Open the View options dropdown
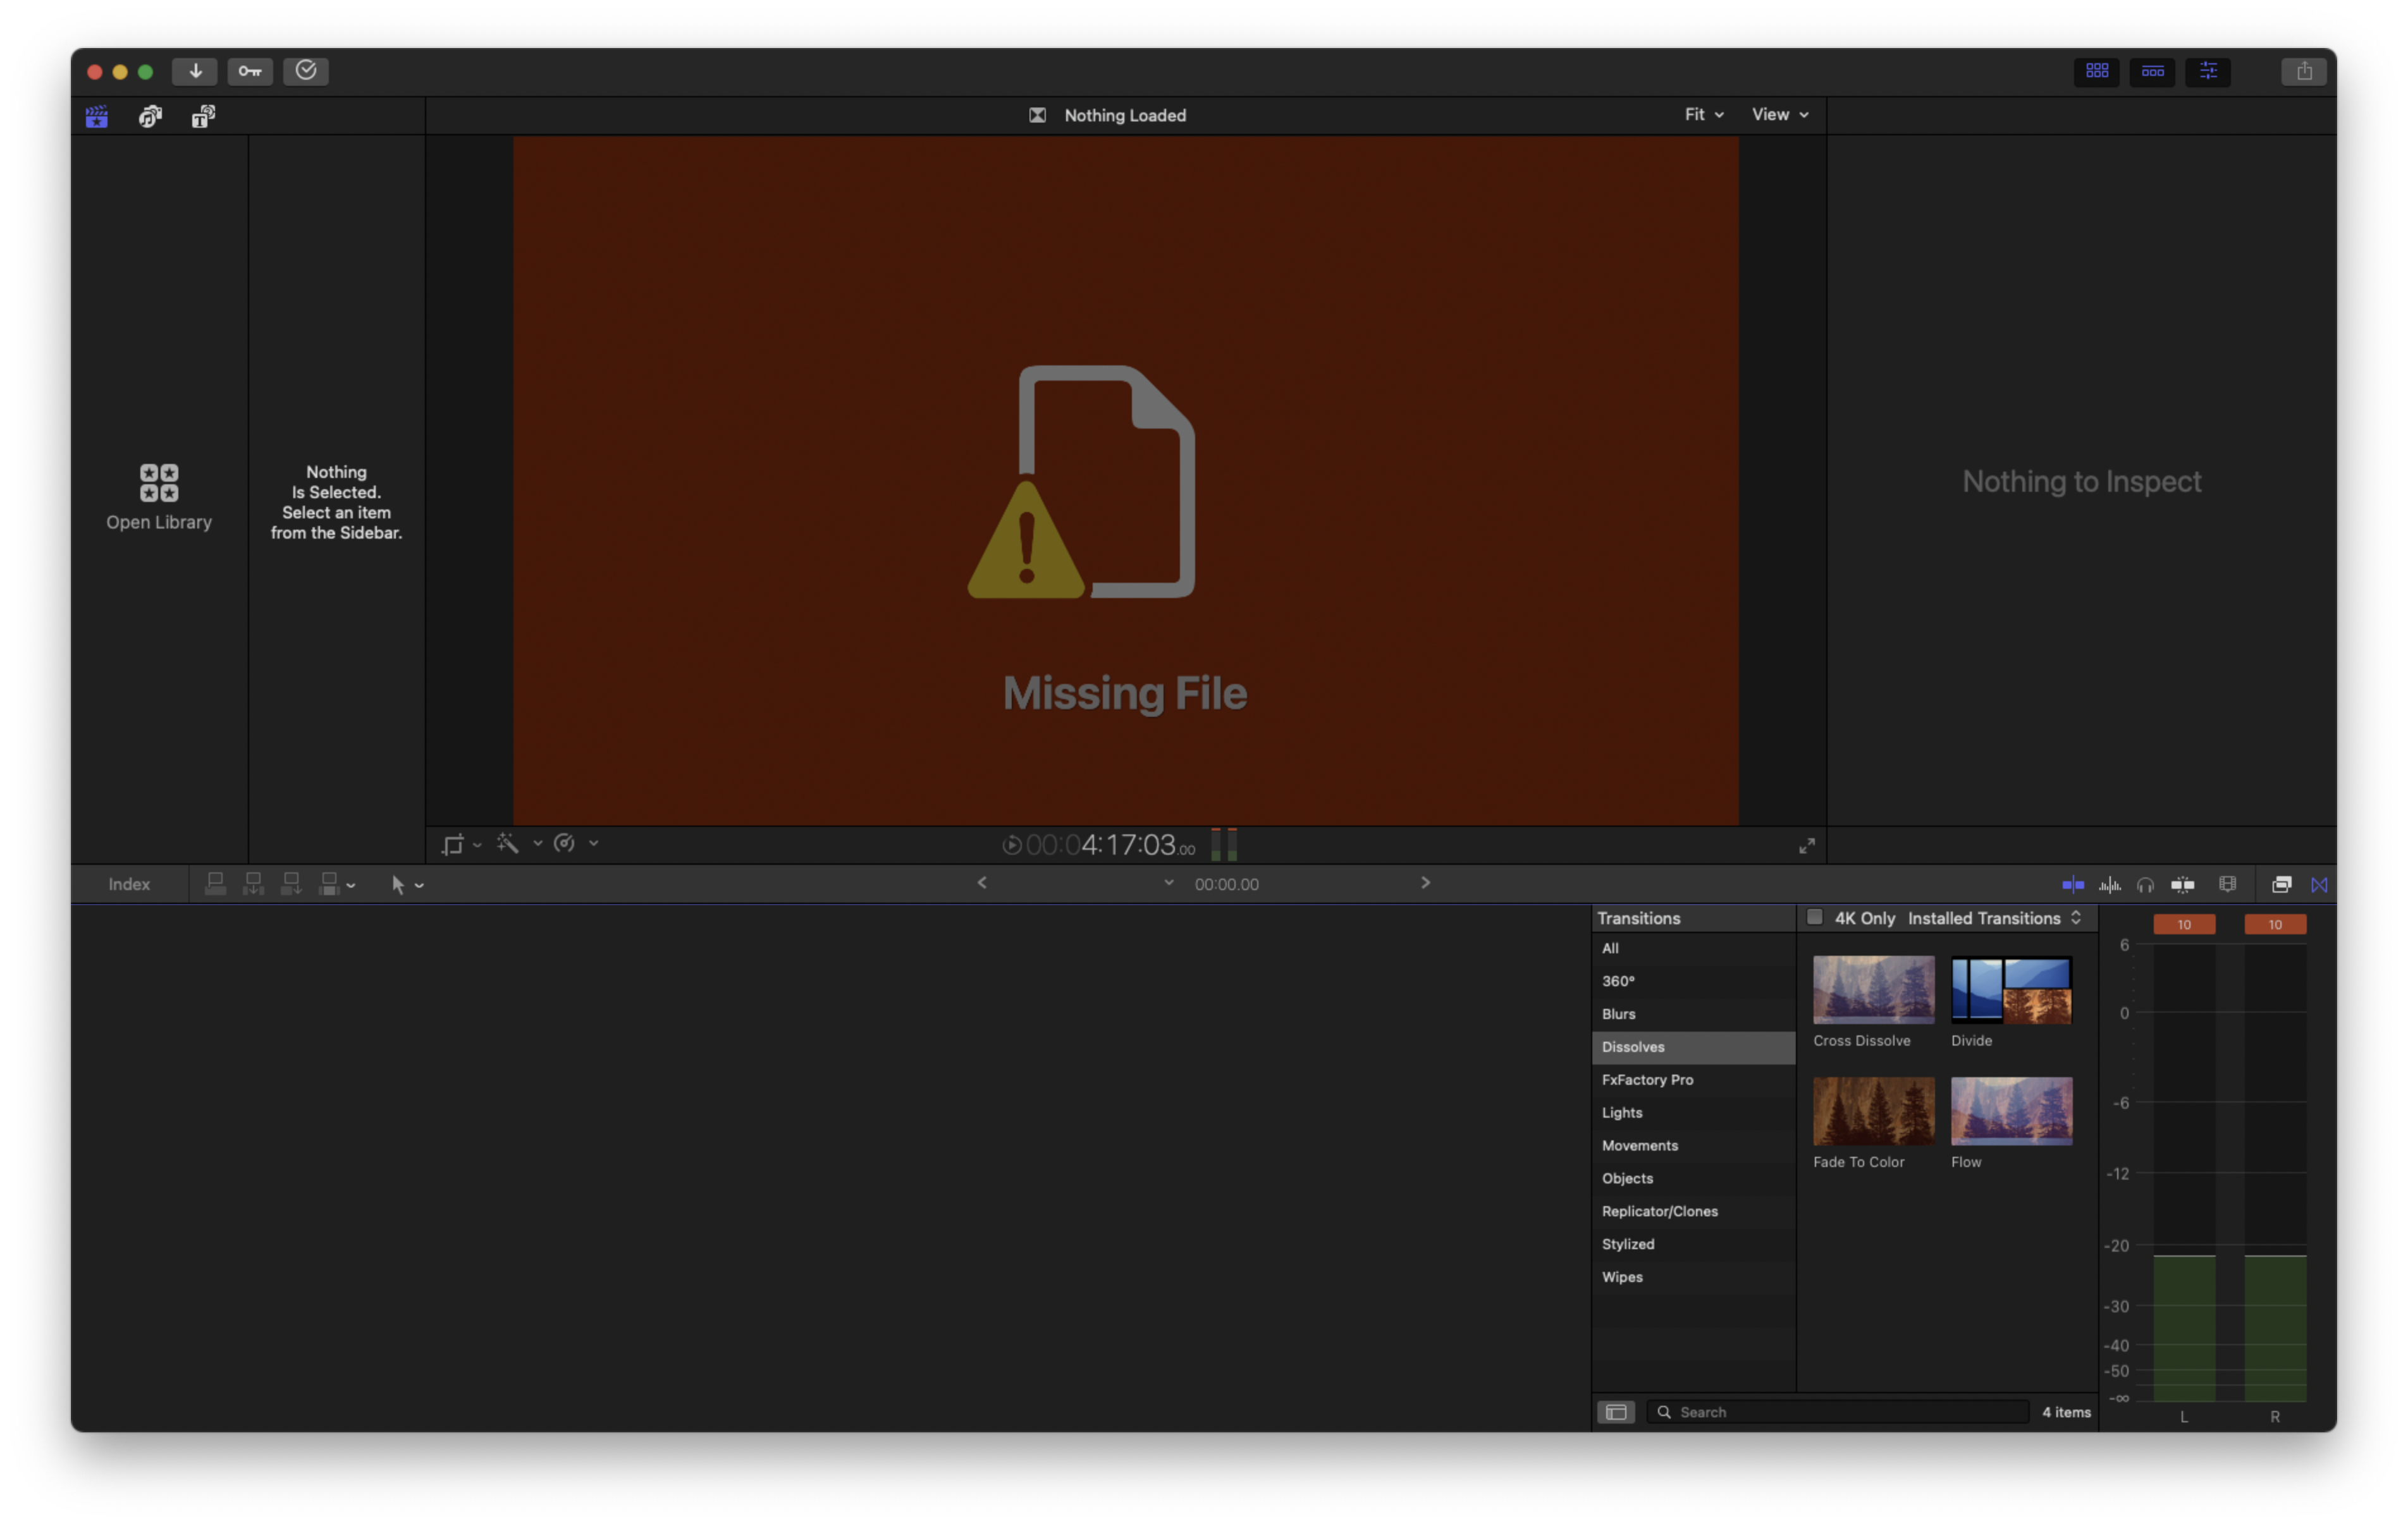The height and width of the screenshot is (1526, 2408). 1780,114
